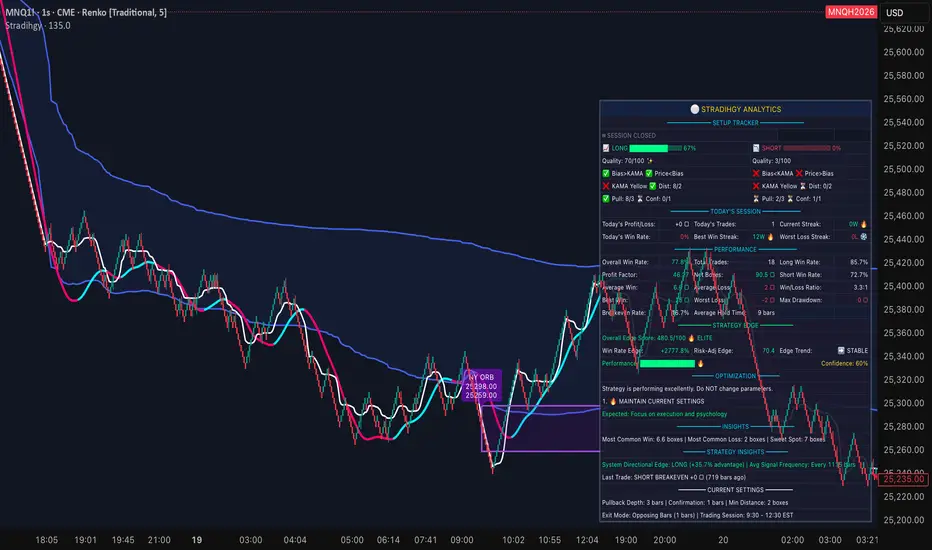
Task: Click the 25,600.00 price axis label
Action: pyautogui.click(x=903, y=52)
